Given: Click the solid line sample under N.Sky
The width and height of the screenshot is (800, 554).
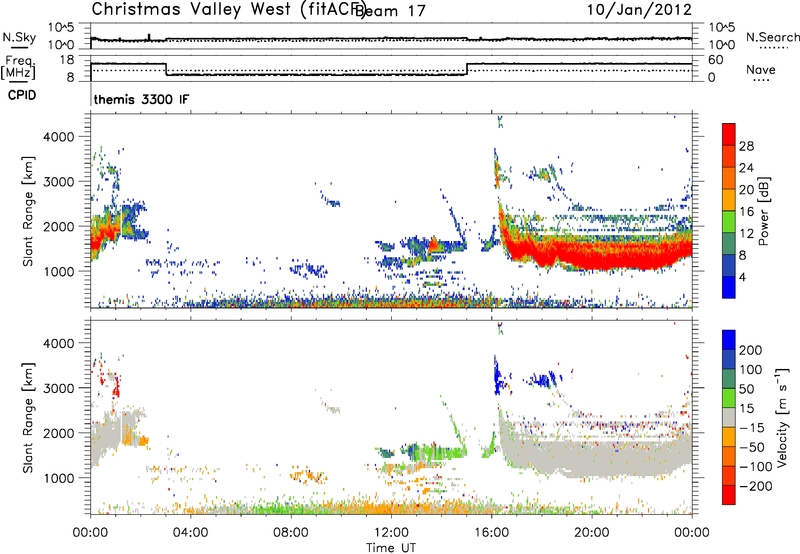Looking at the screenshot, I should pos(20,47).
